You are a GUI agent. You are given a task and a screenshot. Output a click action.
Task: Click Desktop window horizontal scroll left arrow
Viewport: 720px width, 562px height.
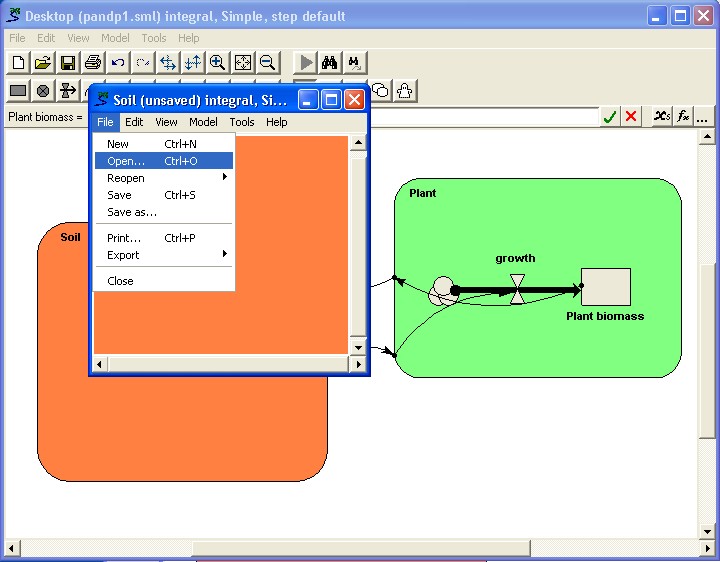(11, 548)
